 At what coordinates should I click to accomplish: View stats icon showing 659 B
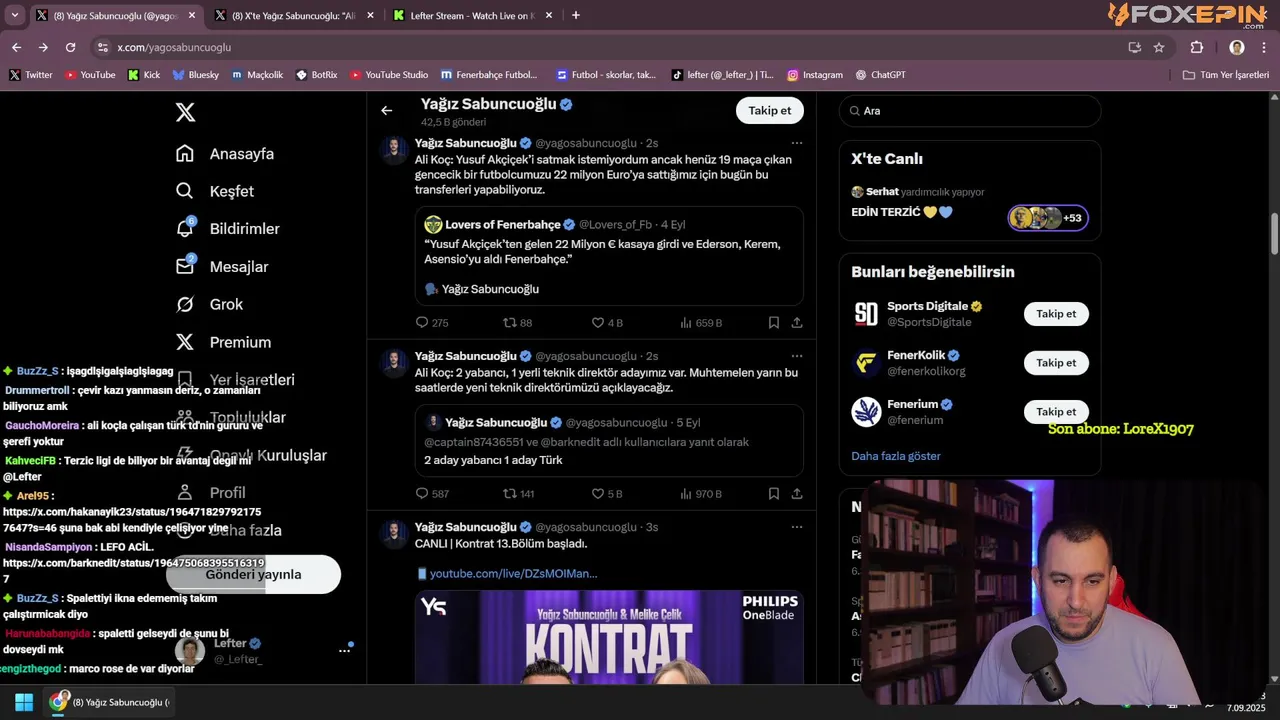pyautogui.click(x=686, y=323)
